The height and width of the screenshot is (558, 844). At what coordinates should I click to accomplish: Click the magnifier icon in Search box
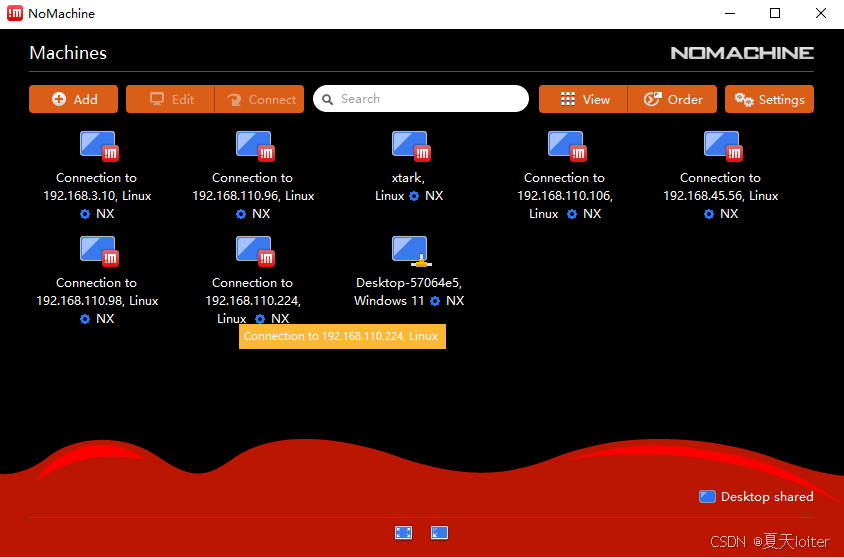pyautogui.click(x=327, y=100)
